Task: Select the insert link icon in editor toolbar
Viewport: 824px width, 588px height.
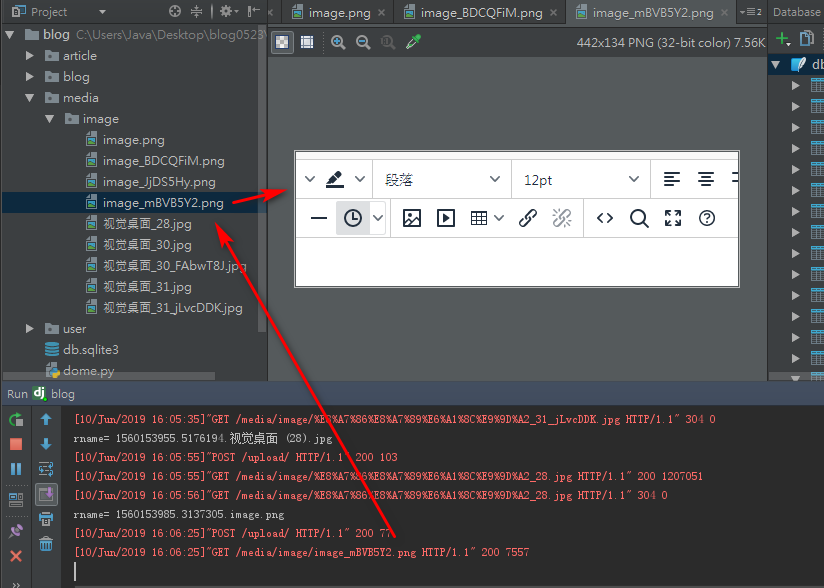Action: [x=527, y=218]
